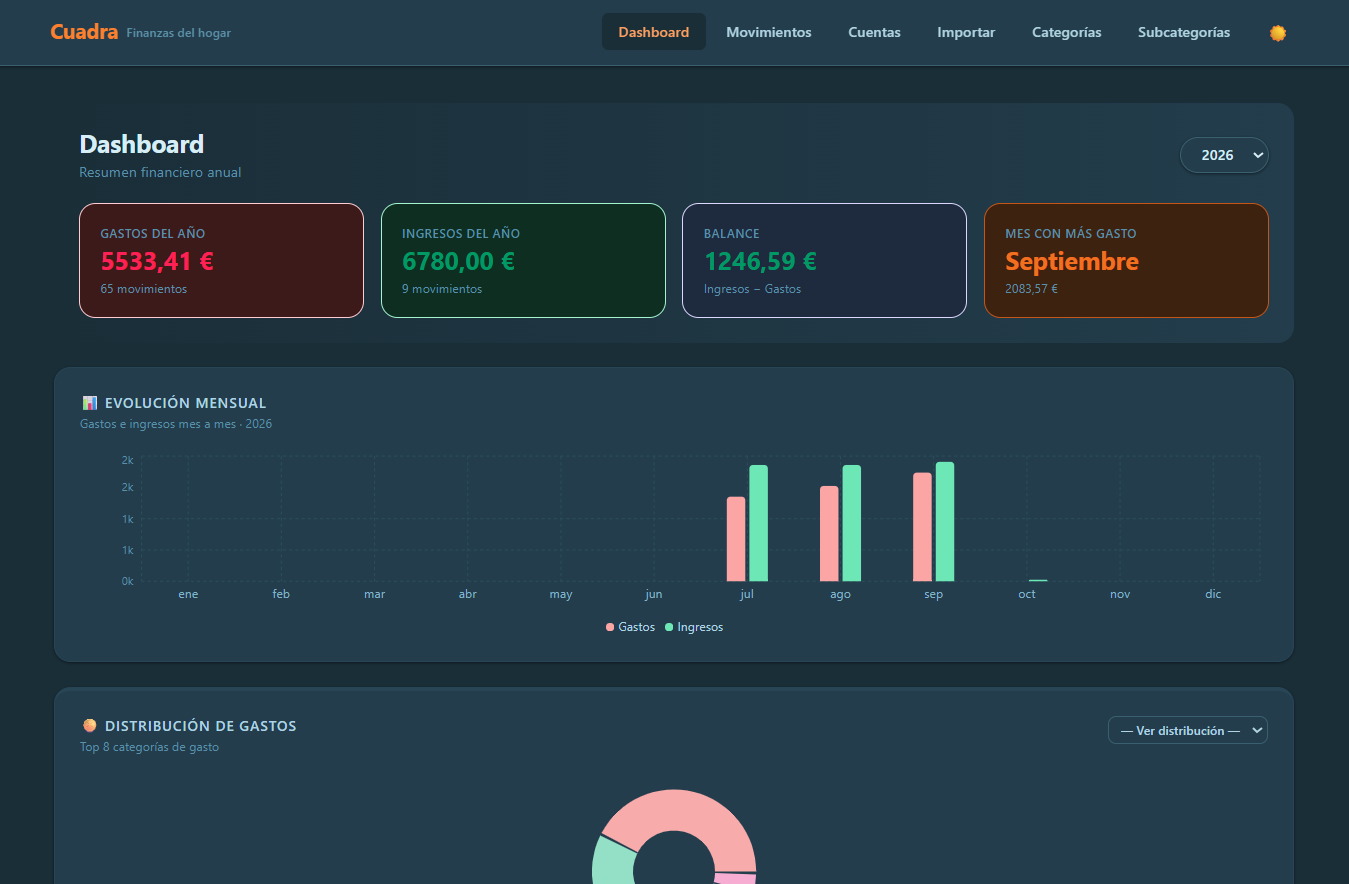Open the Dashboard tab

[x=654, y=32]
